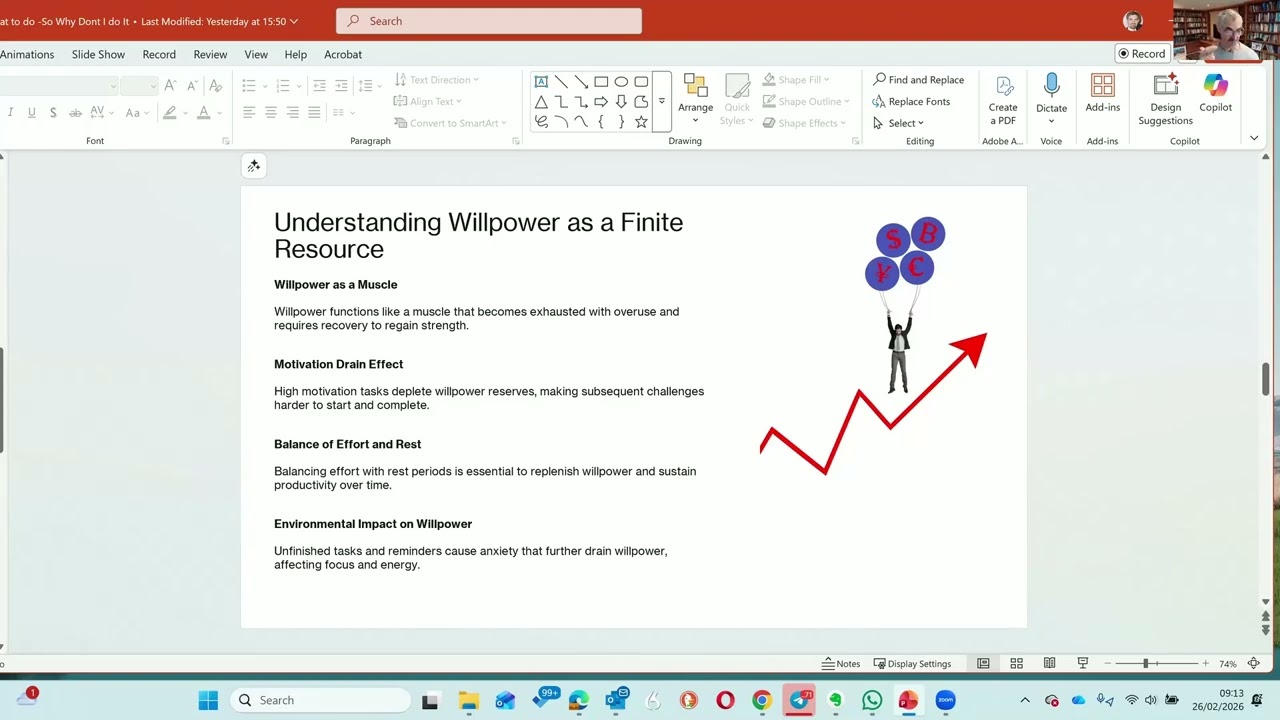Open Align Text dropdown
This screenshot has height=720, width=1280.
(x=428, y=101)
